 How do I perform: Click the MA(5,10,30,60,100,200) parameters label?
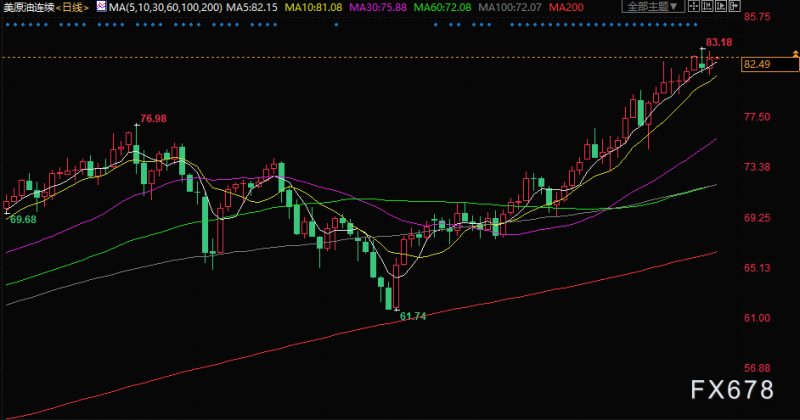[x=166, y=8]
